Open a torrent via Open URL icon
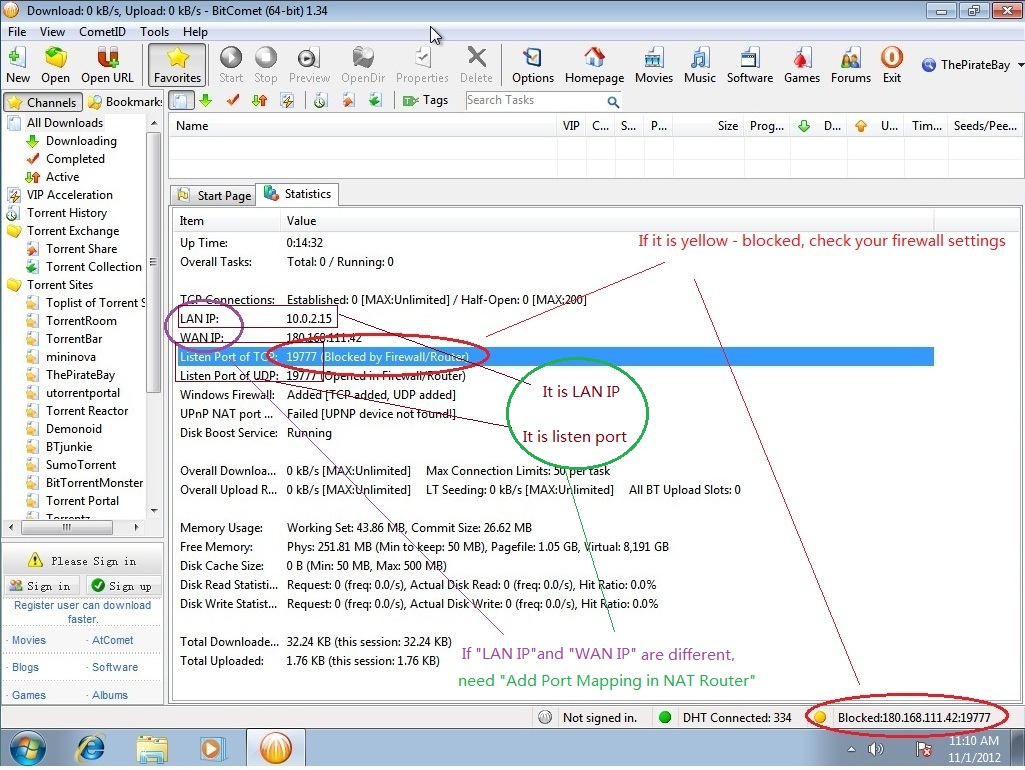This screenshot has width=1025, height=770. pos(107,65)
